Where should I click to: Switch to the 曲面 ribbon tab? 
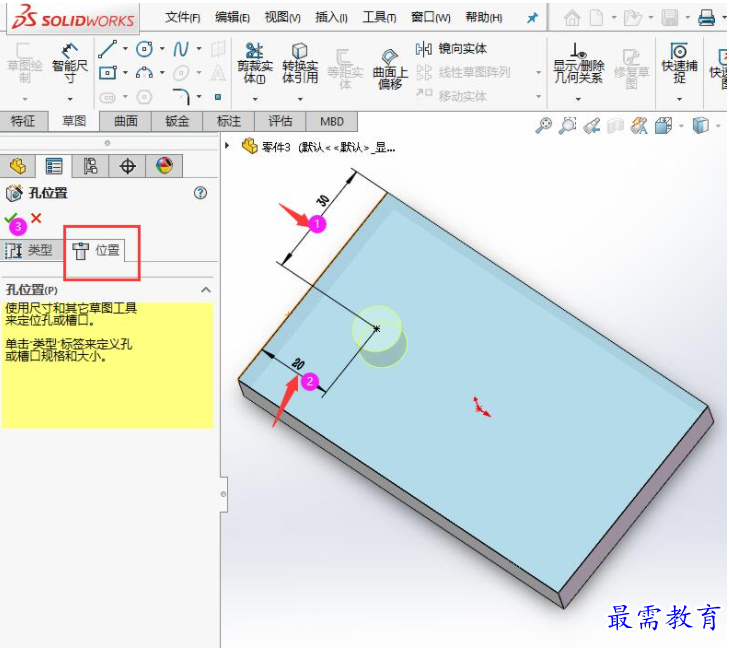126,121
